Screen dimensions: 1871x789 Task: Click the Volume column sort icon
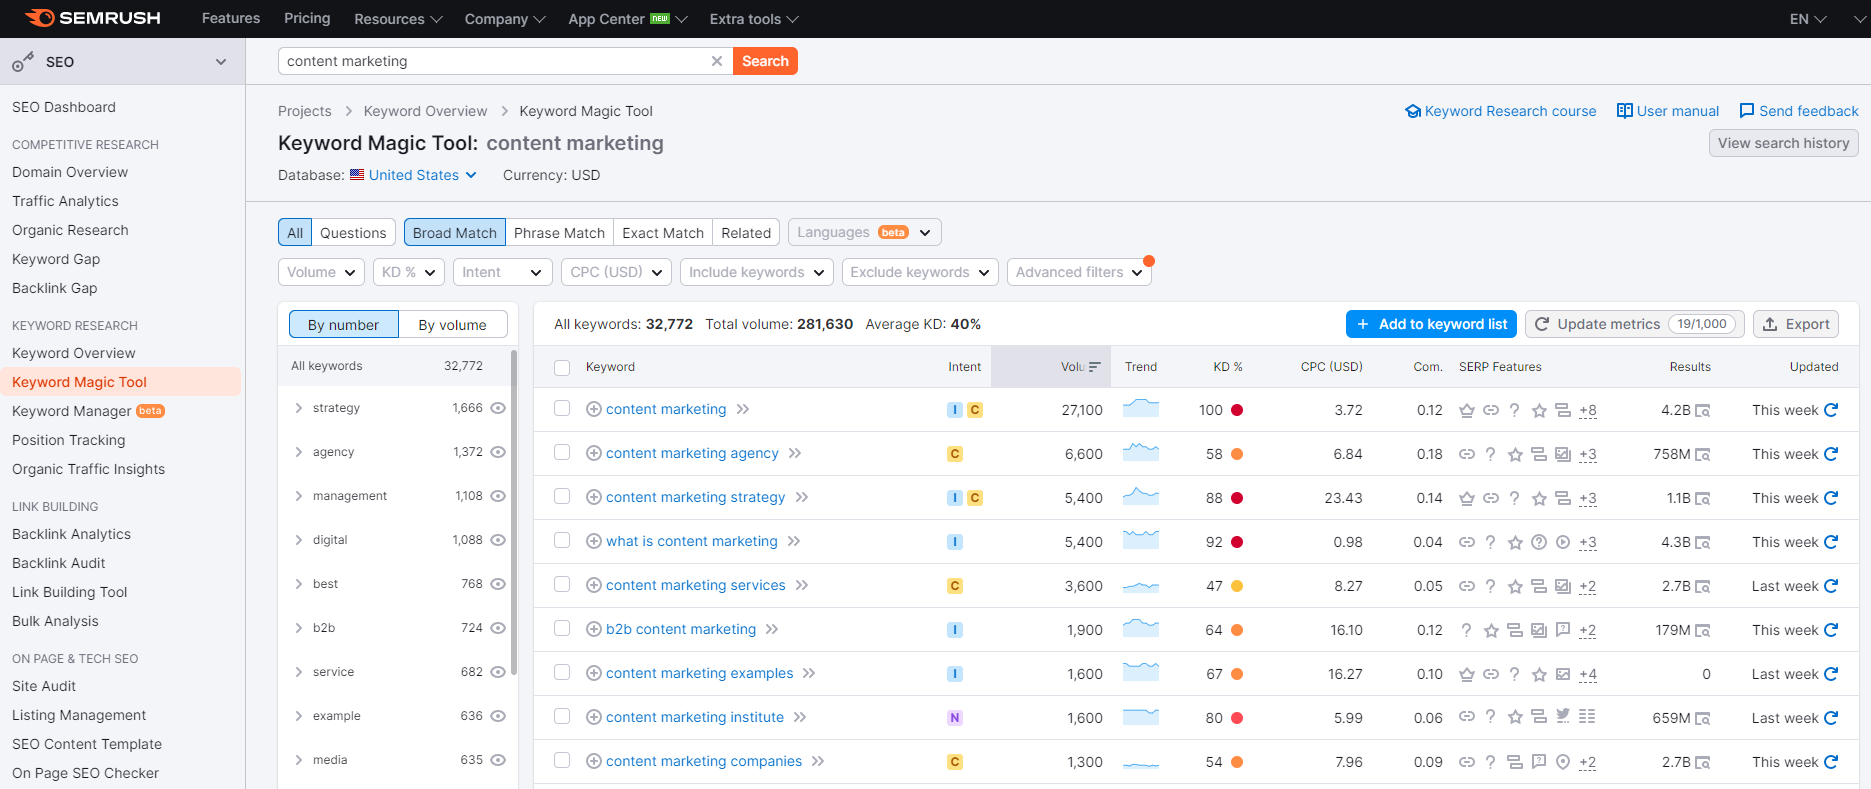pos(1094,367)
